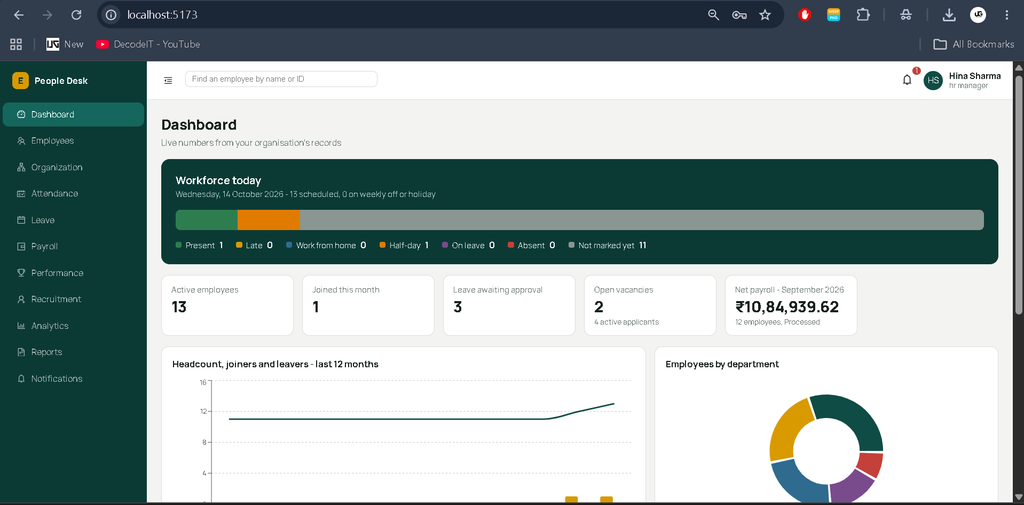The image size is (1024, 505).
Task: Open Leave in the sidebar
Action: click(73, 220)
